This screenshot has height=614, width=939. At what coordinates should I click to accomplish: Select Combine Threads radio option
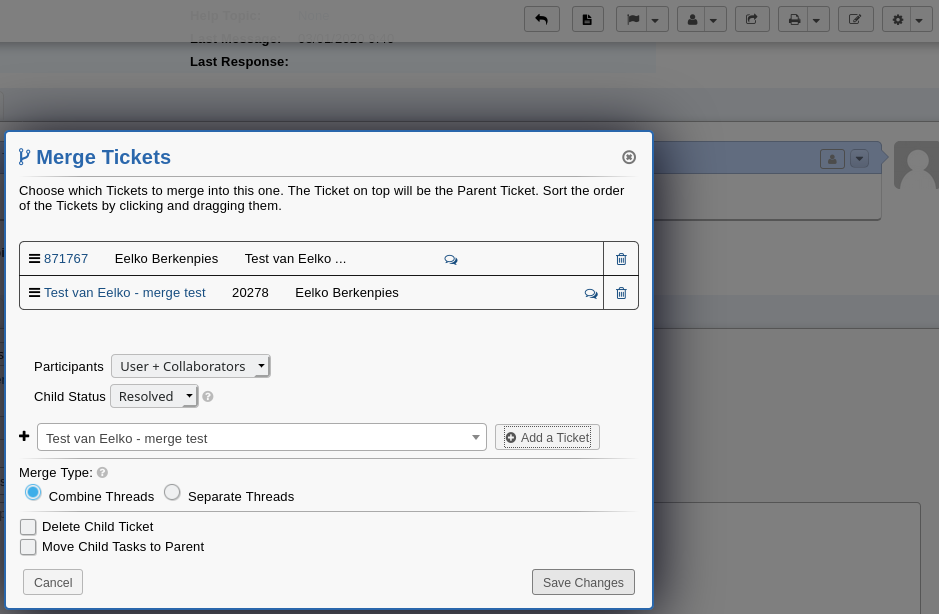click(x=33, y=493)
